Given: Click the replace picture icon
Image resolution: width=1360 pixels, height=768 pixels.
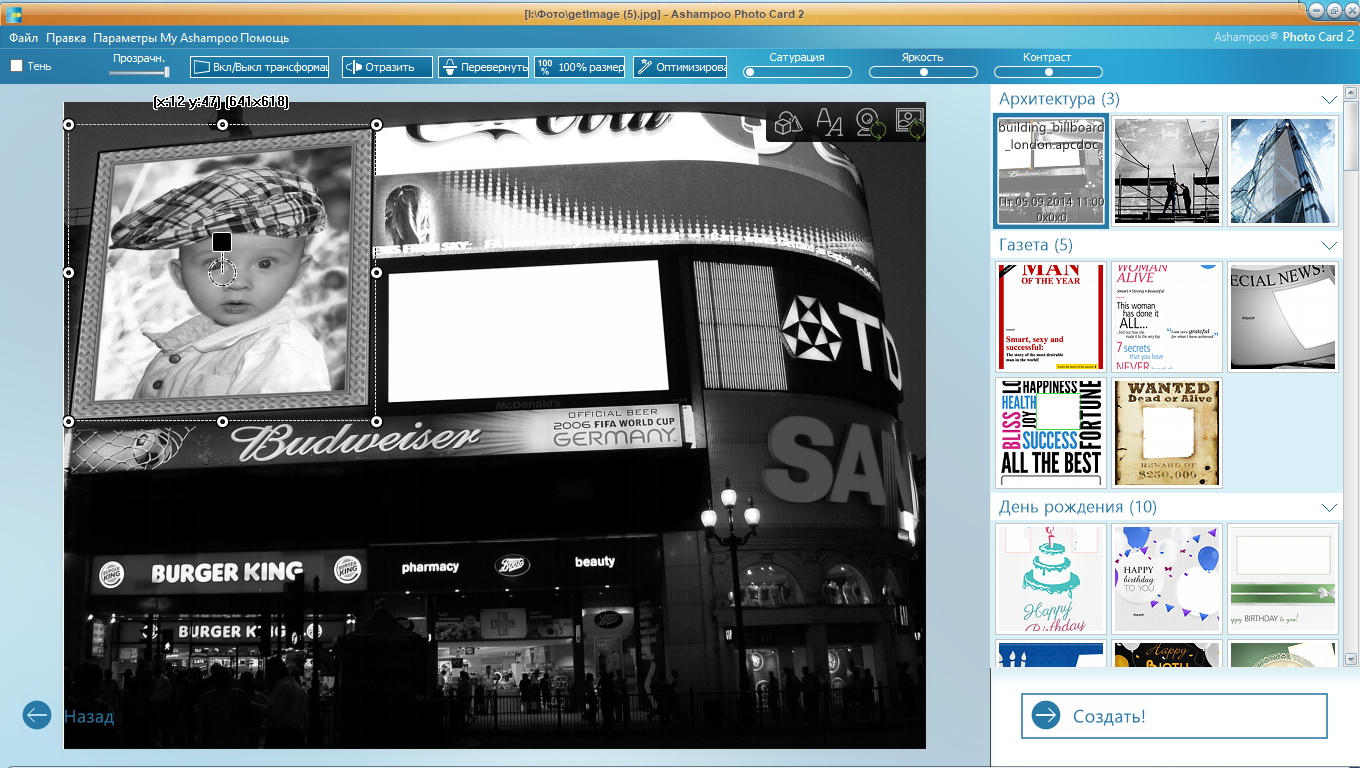Looking at the screenshot, I should tap(910, 123).
